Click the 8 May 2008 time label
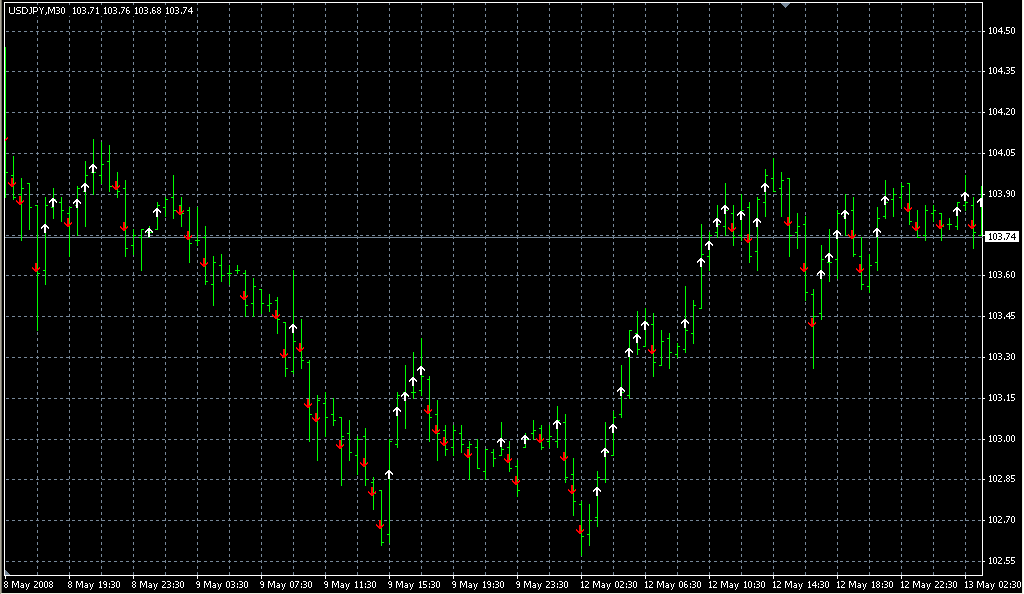Viewport: 1024px width, 594px height. coord(30,584)
